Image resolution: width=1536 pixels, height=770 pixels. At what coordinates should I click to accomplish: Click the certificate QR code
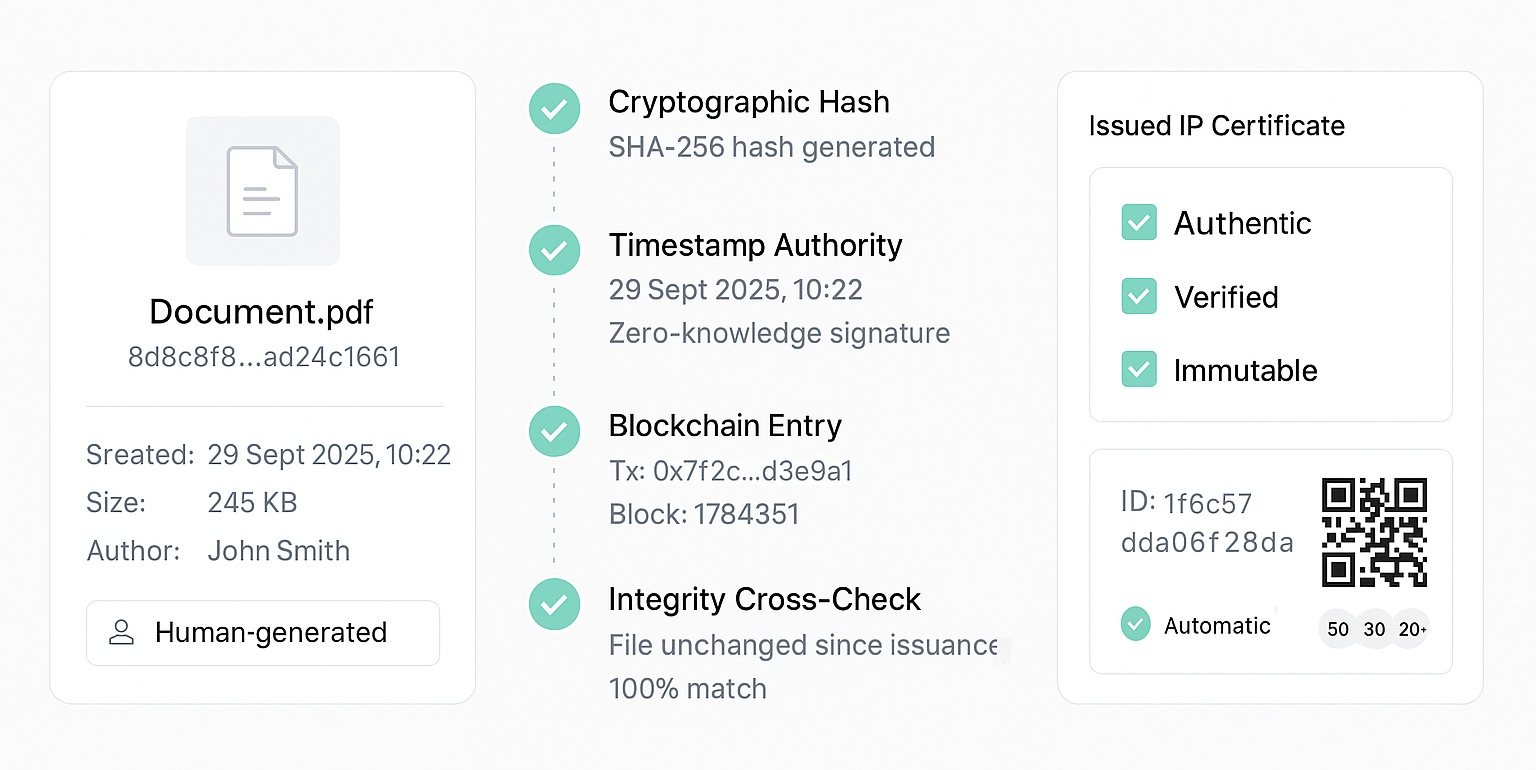coord(1374,532)
